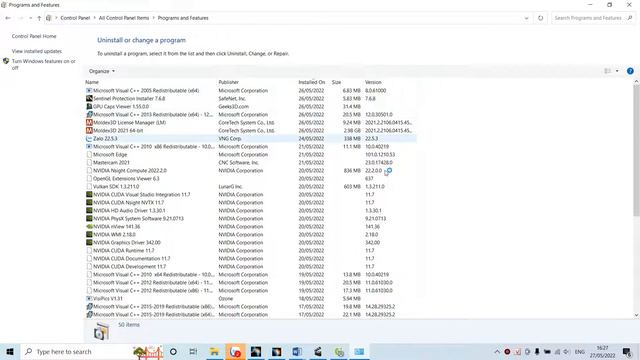640x360 pixels.
Task: Open the Organize dropdown menu
Action: pos(102,71)
